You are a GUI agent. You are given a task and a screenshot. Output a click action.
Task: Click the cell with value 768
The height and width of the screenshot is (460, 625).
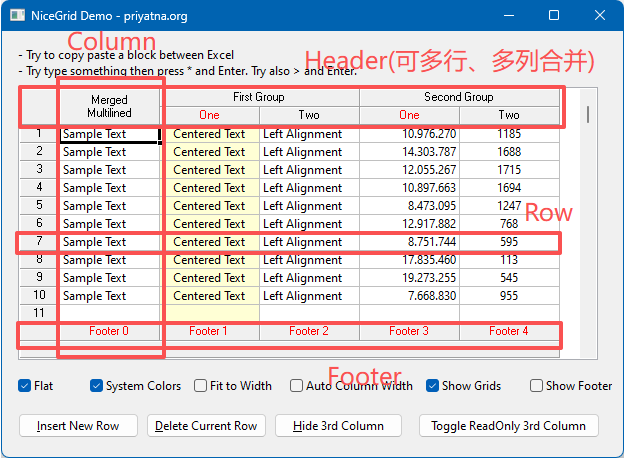pos(509,224)
